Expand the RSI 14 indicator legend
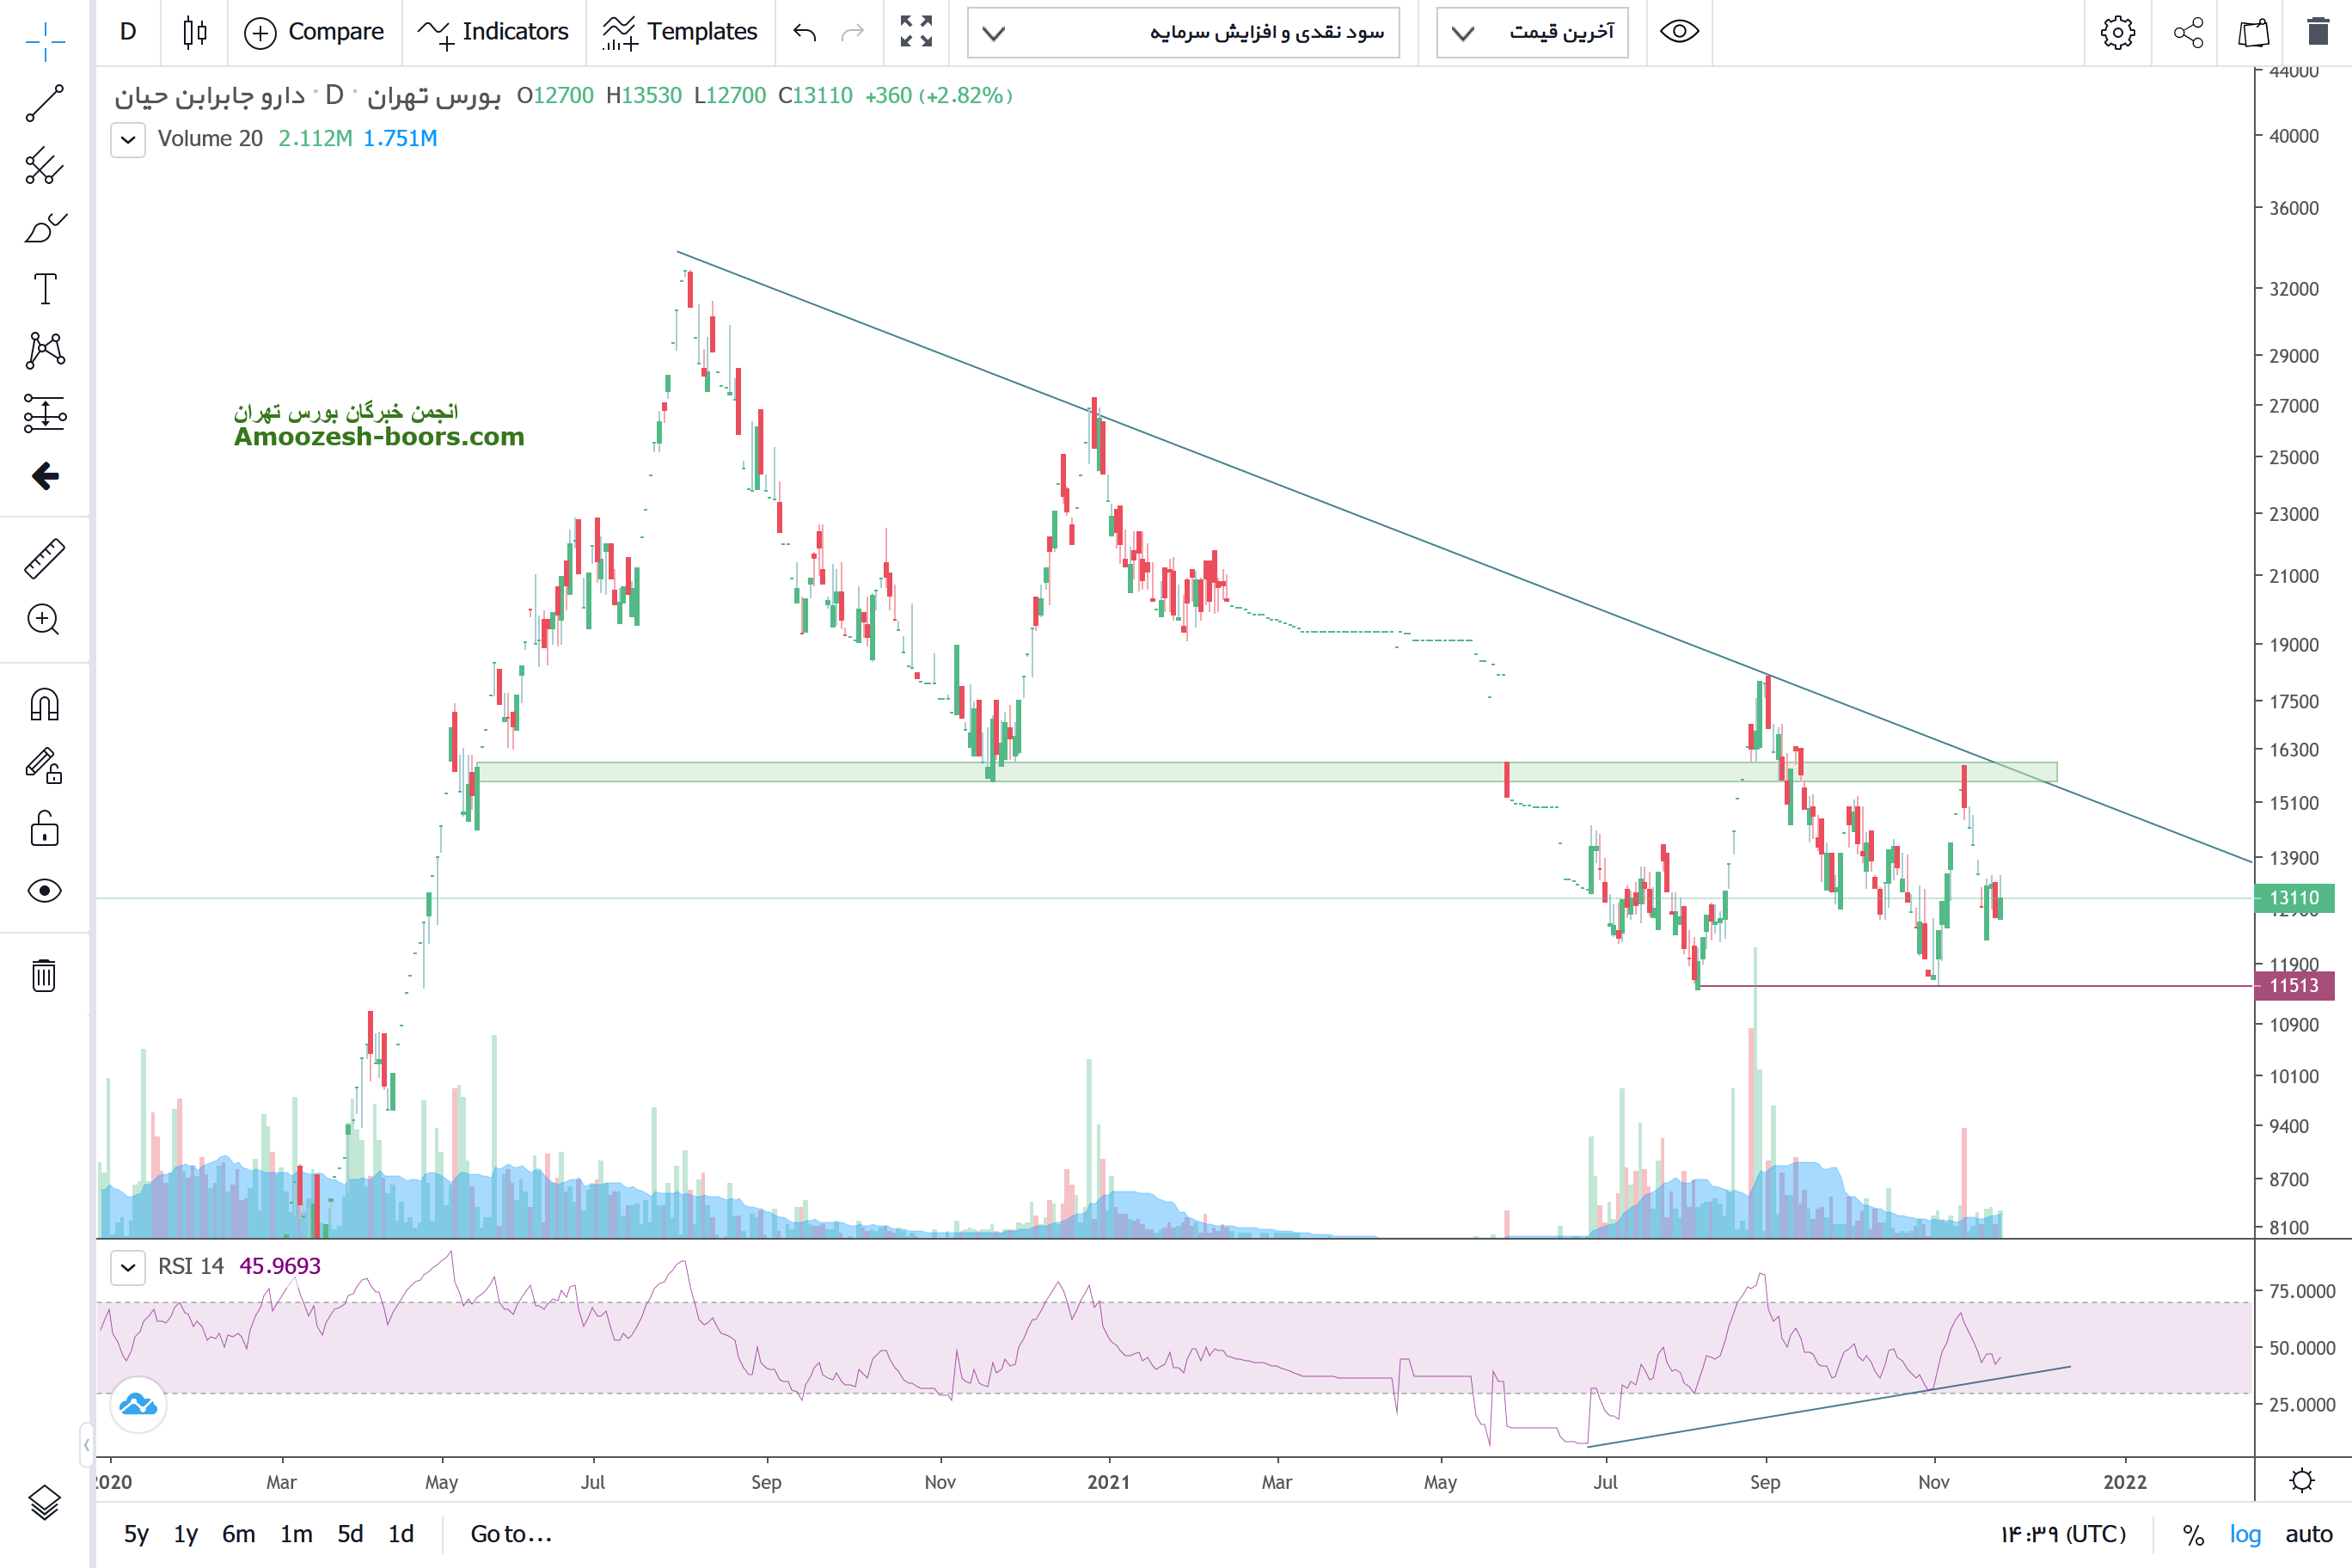Image resolution: width=2352 pixels, height=1568 pixels. (x=128, y=1267)
